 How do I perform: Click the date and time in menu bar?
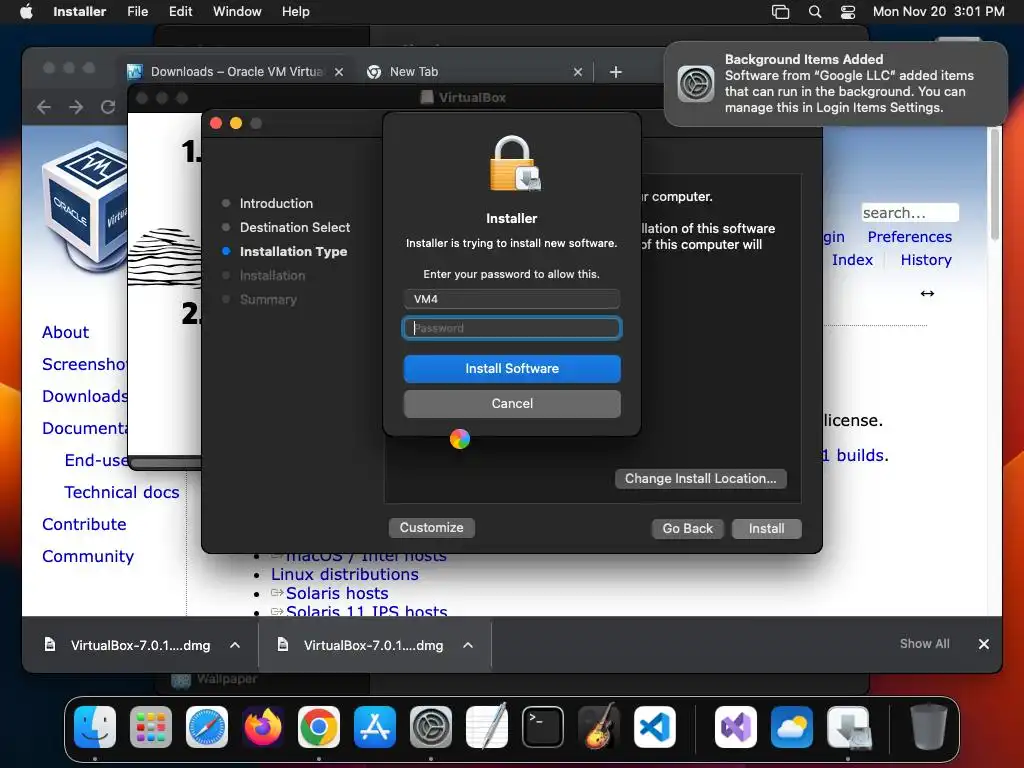point(938,12)
